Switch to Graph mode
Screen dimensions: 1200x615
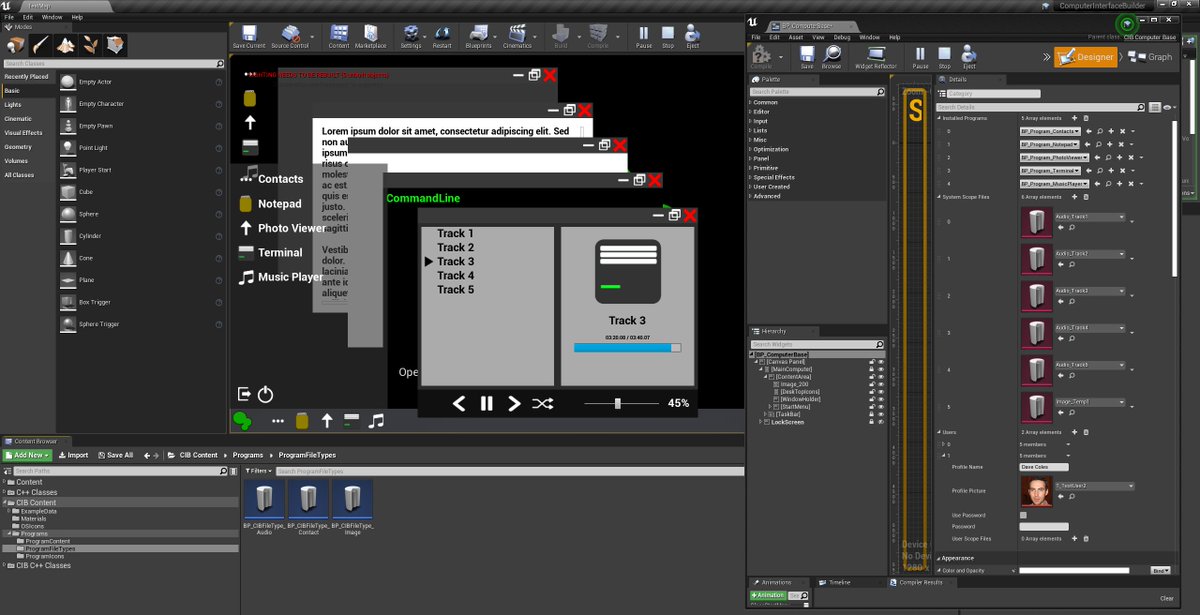[1151, 57]
